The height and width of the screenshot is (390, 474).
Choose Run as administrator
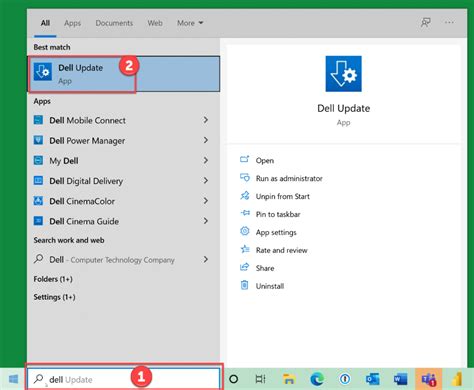click(x=289, y=178)
